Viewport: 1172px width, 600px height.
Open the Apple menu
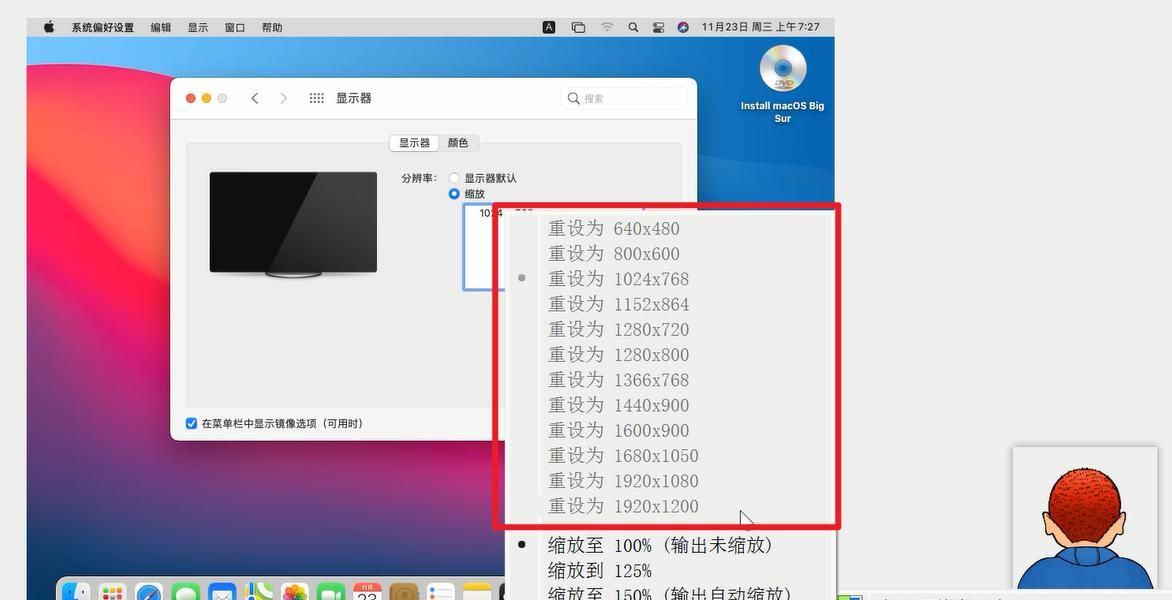point(48,27)
